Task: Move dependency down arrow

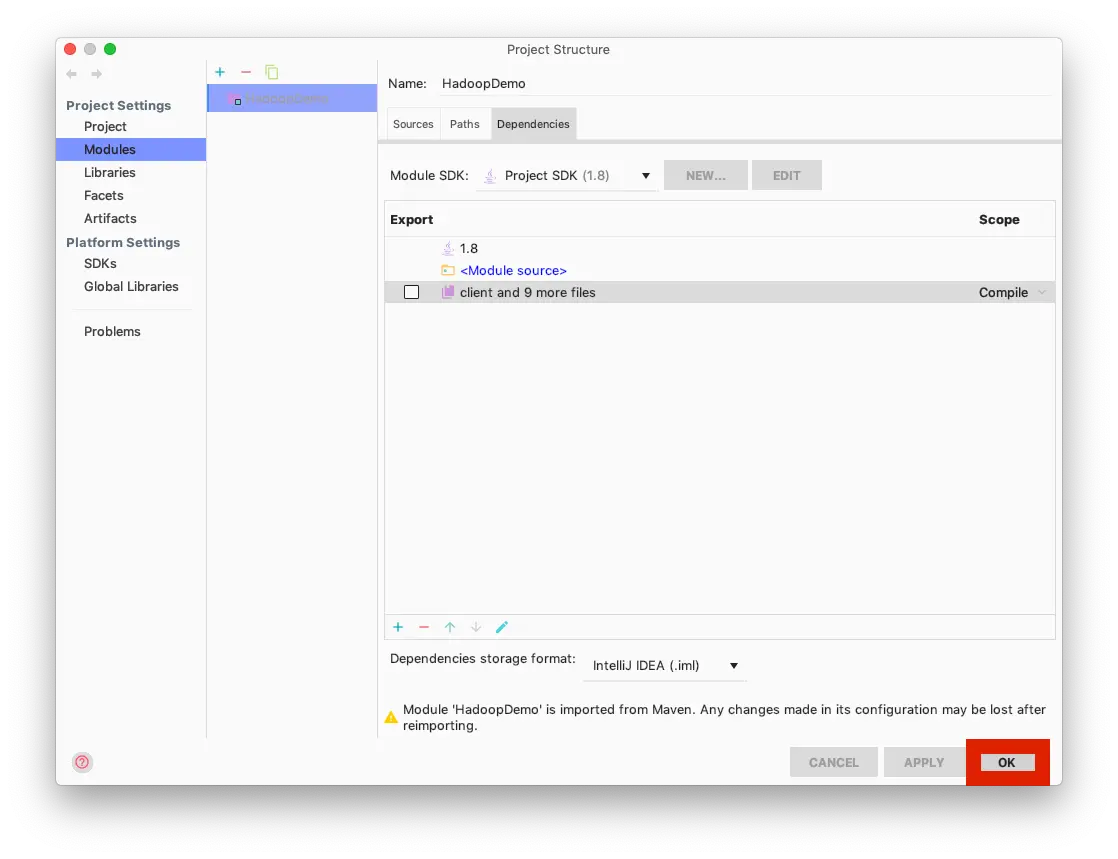Action: point(476,627)
